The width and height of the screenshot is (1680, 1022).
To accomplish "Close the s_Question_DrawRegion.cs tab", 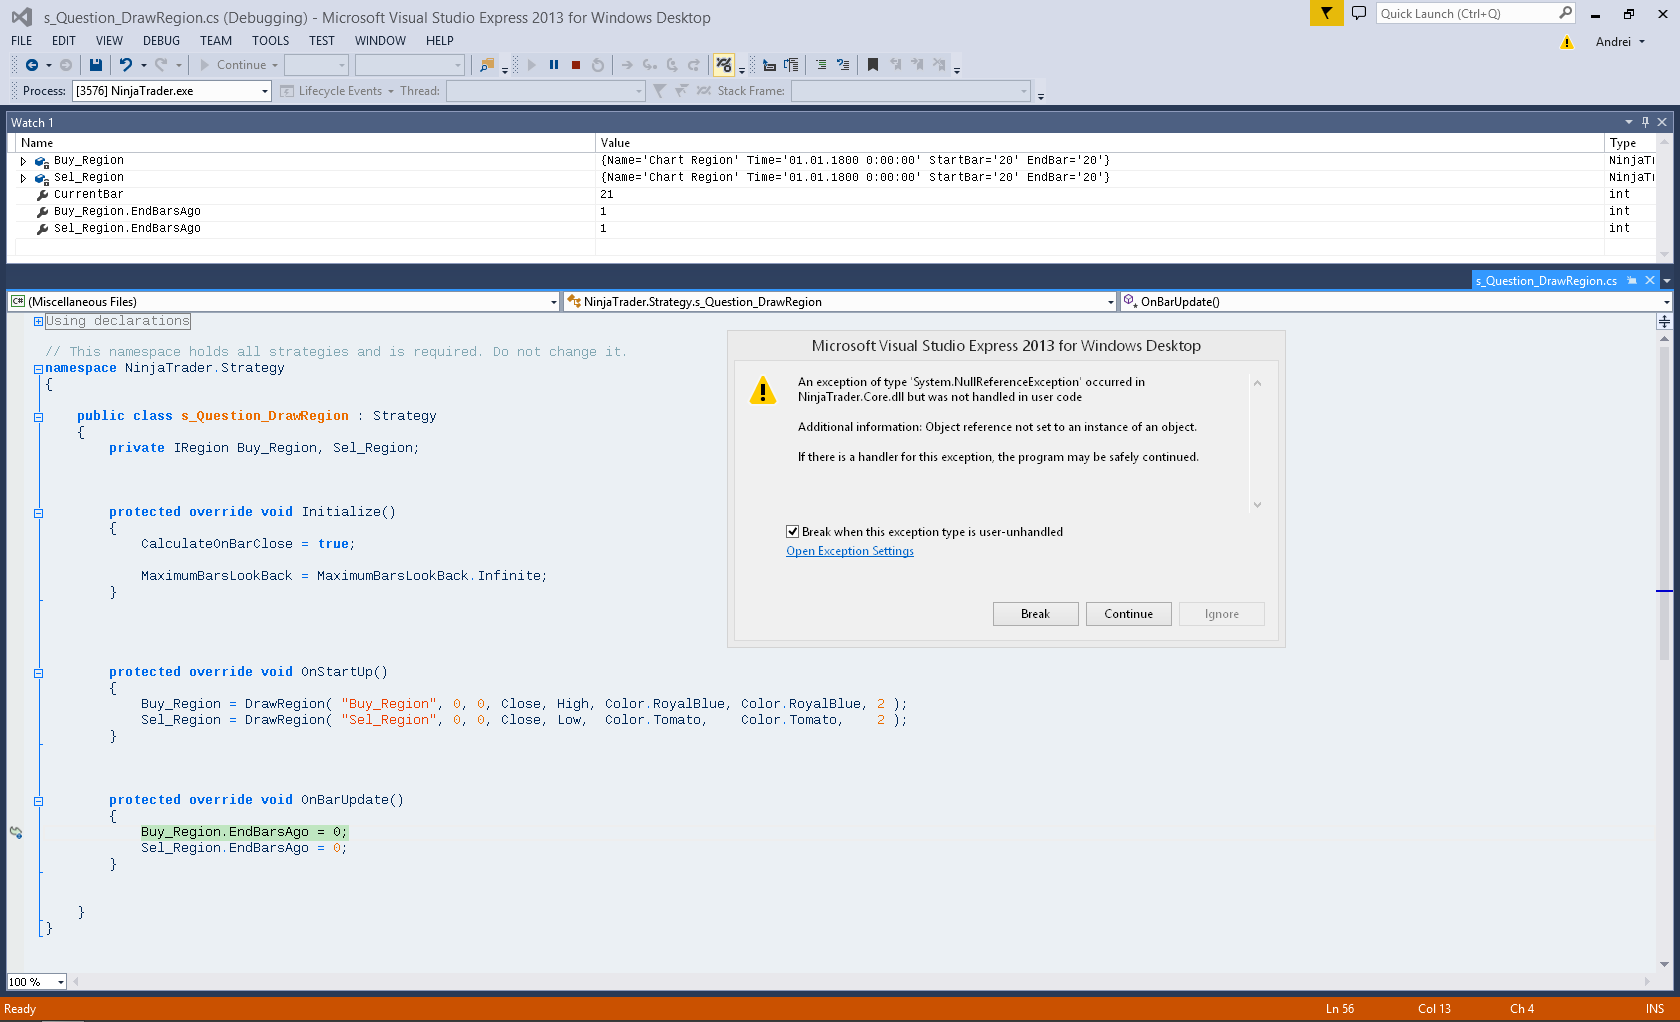I will 1650,281.
